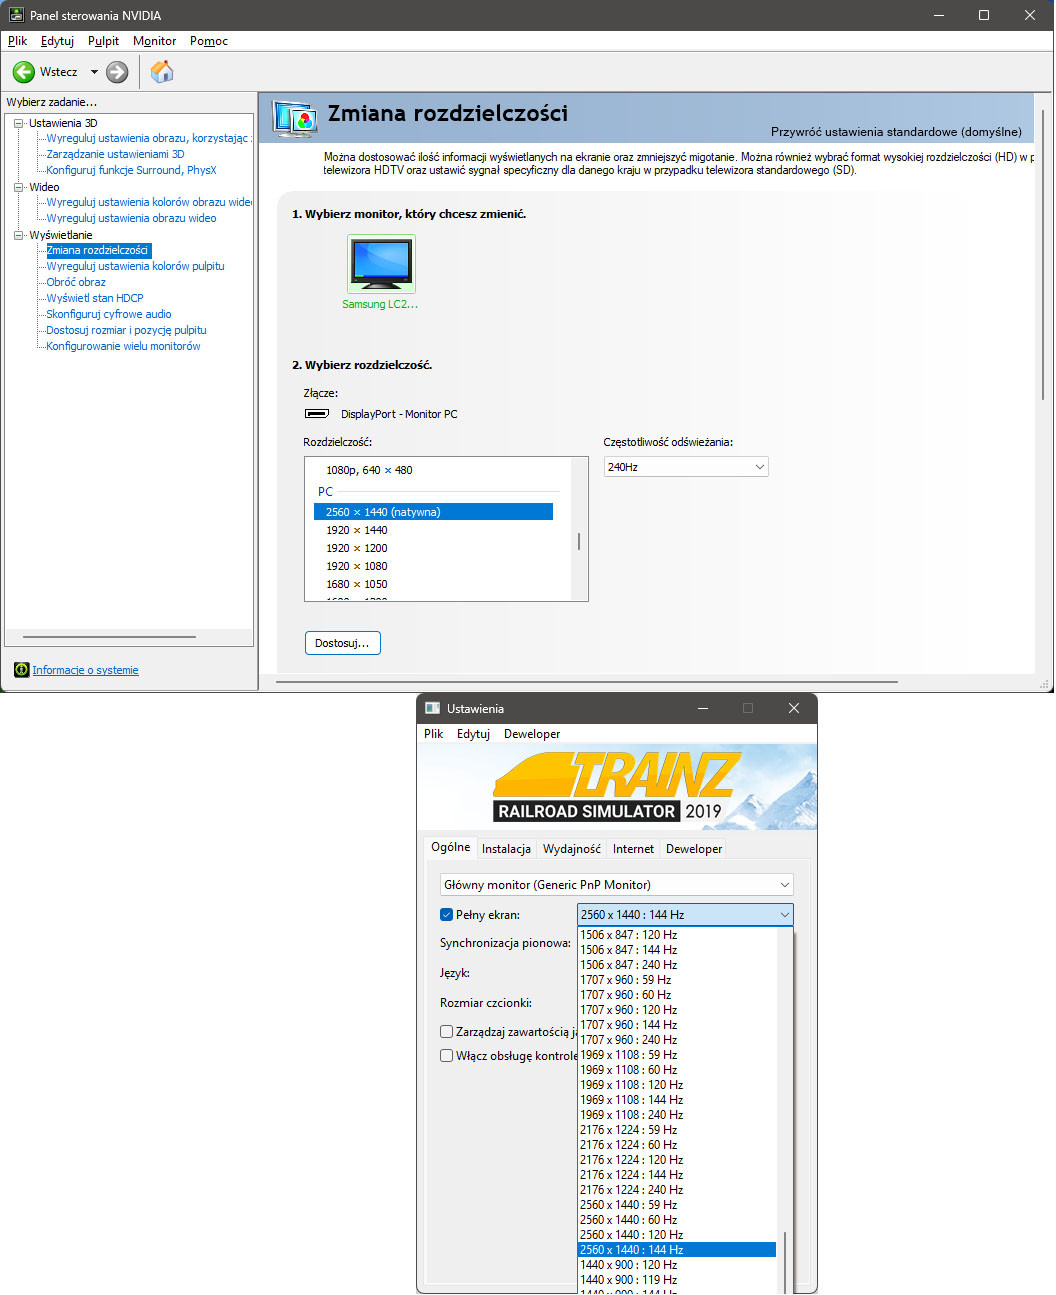Select the Samsung monitor icon
Screen dimensions: 1056x1295
tap(381, 265)
